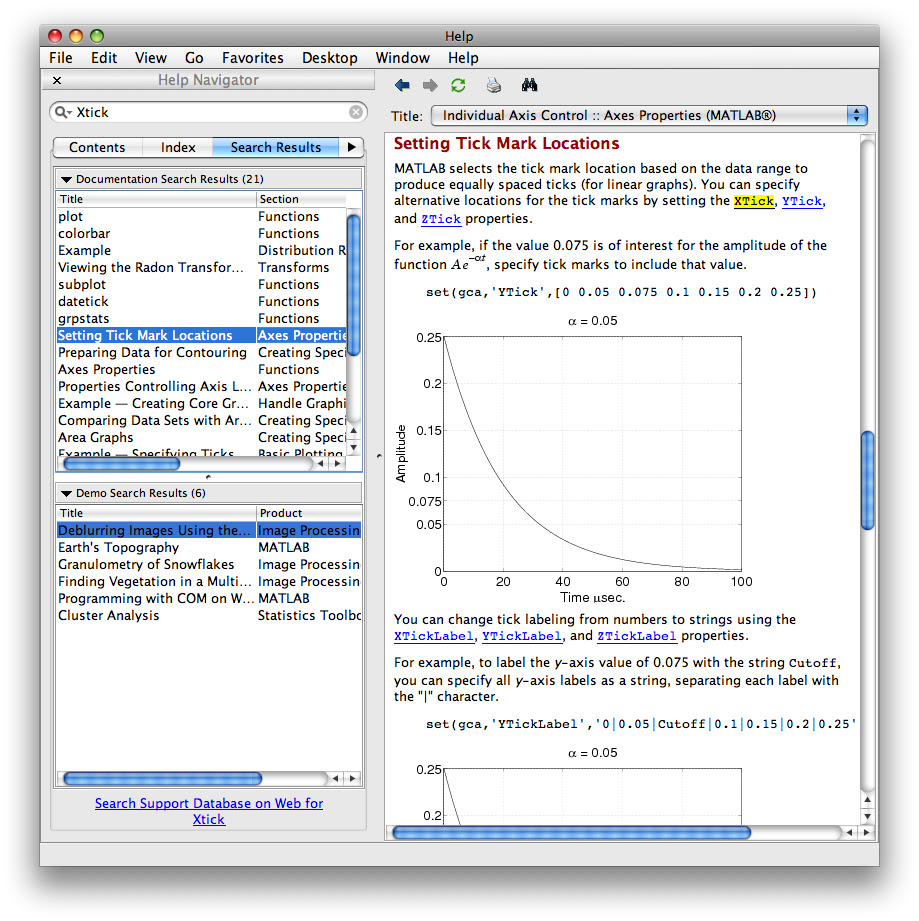Open the Axes Properties result
This screenshot has height=921, width=919.
point(201,369)
